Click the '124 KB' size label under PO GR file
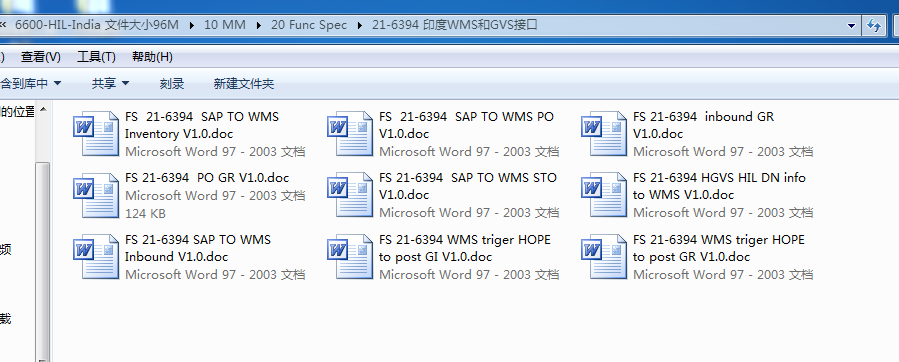Screen dimensions: 899x362 145,213
